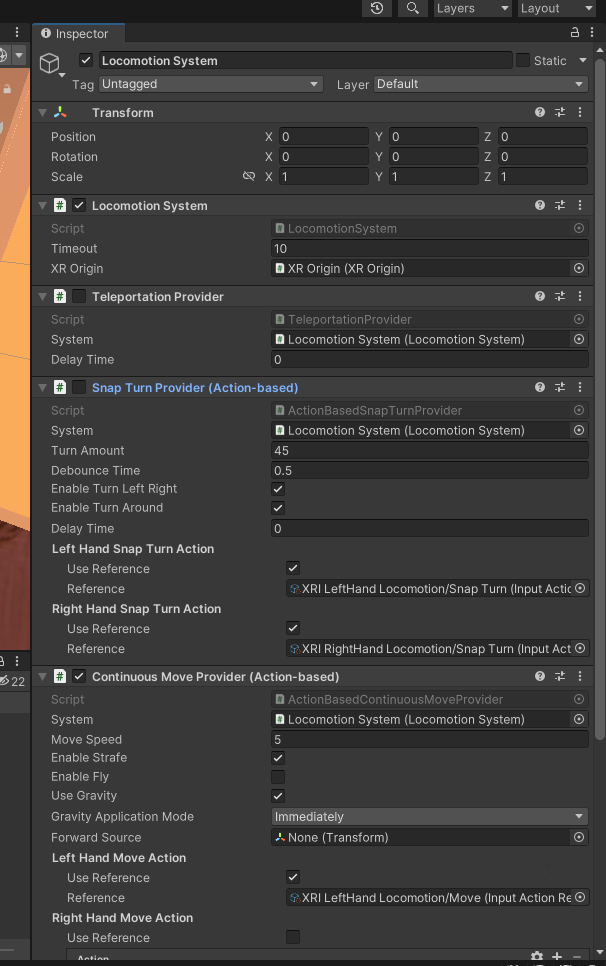Click the XR Origin object picker
Viewport: 606px width, 966px height.
click(578, 269)
